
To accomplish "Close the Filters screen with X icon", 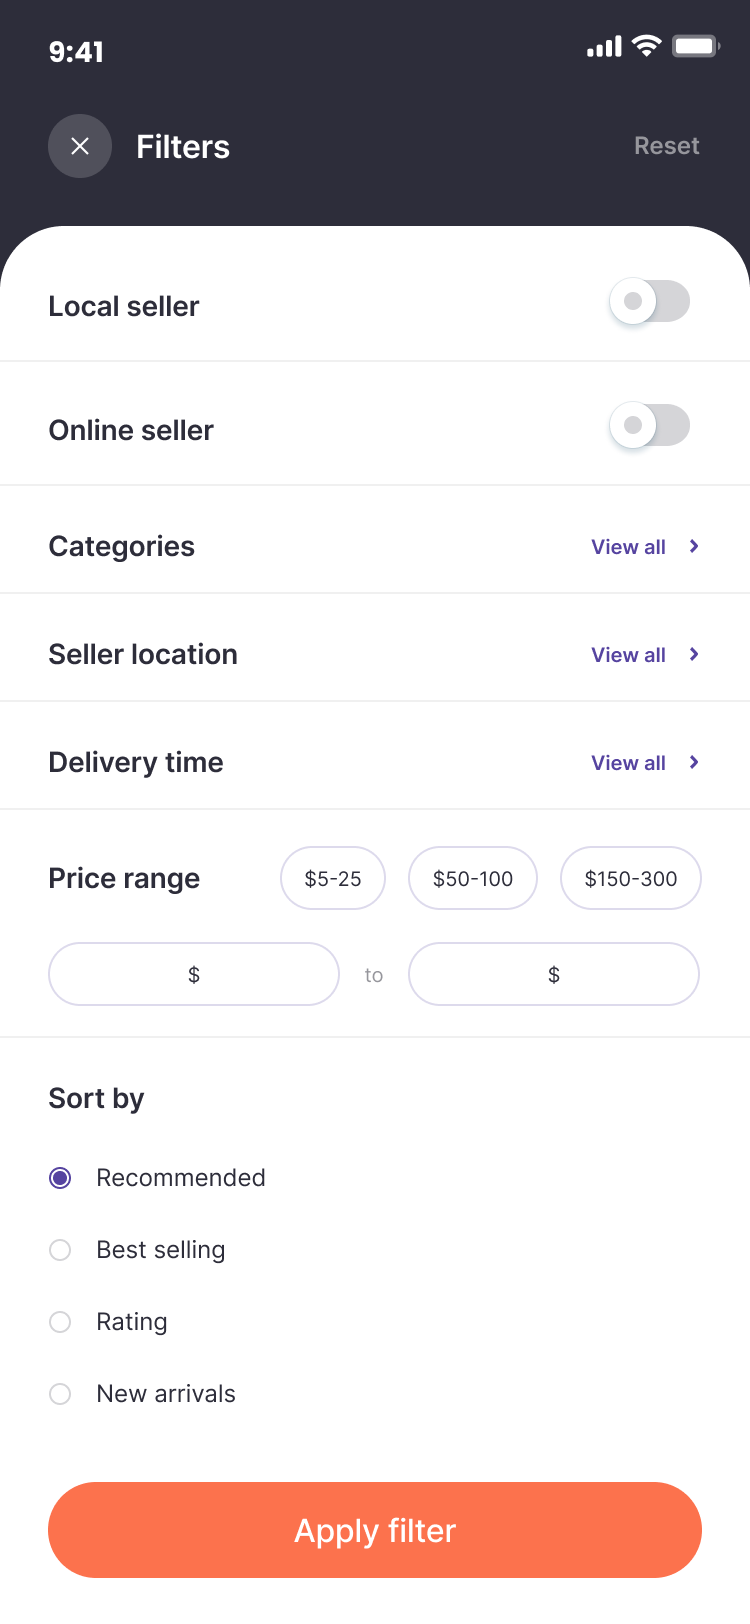I will point(80,146).
